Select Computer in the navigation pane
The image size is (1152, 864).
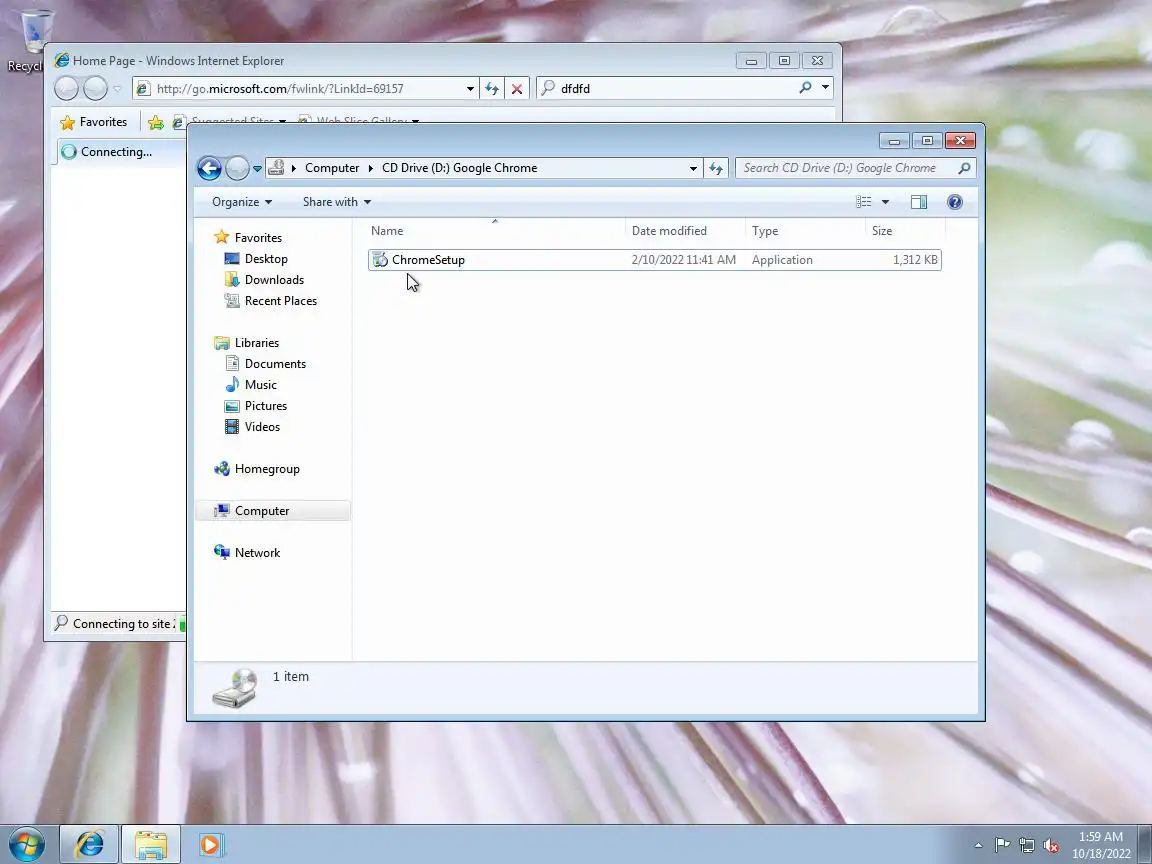[273, 511]
